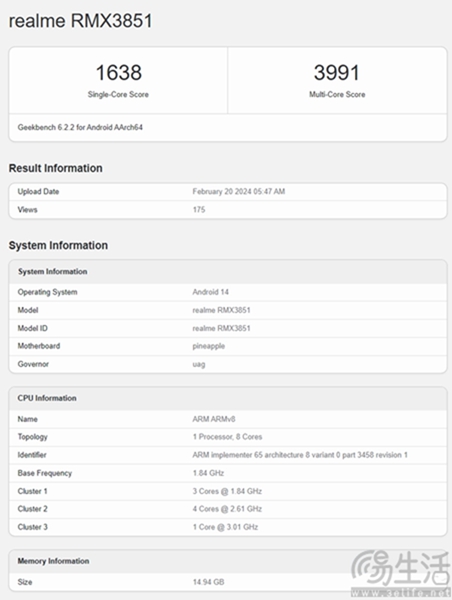The width and height of the screenshot is (452, 600).
Task: Click the ARM implementer identifier string
Action: click(x=300, y=455)
